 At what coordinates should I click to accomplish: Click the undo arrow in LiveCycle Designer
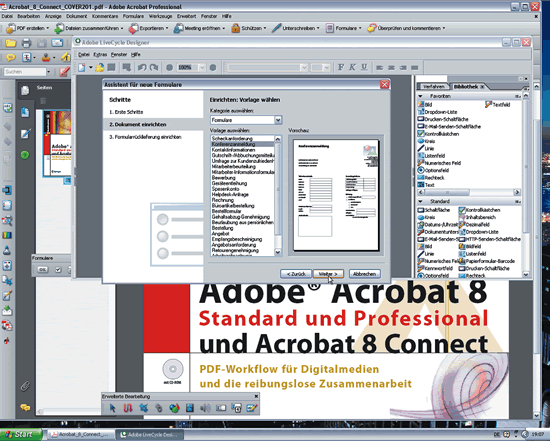pos(142,67)
